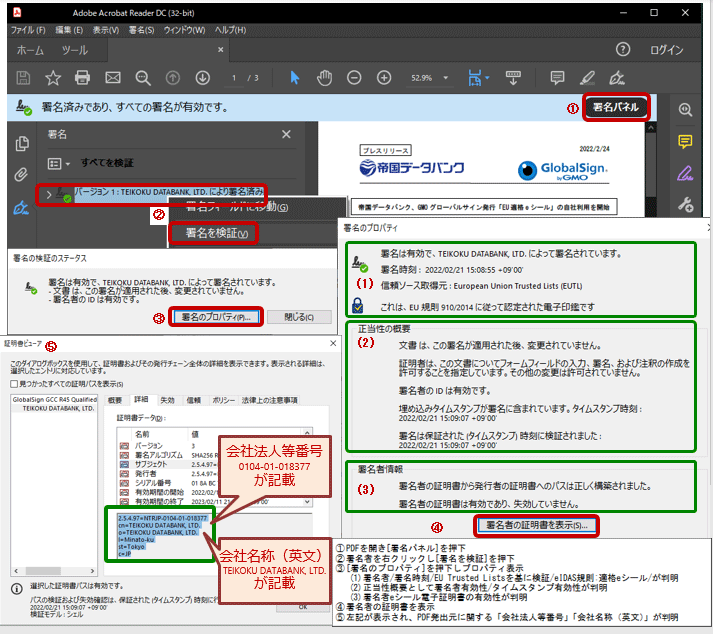Click the 閉じる(C) button

click(x=299, y=317)
